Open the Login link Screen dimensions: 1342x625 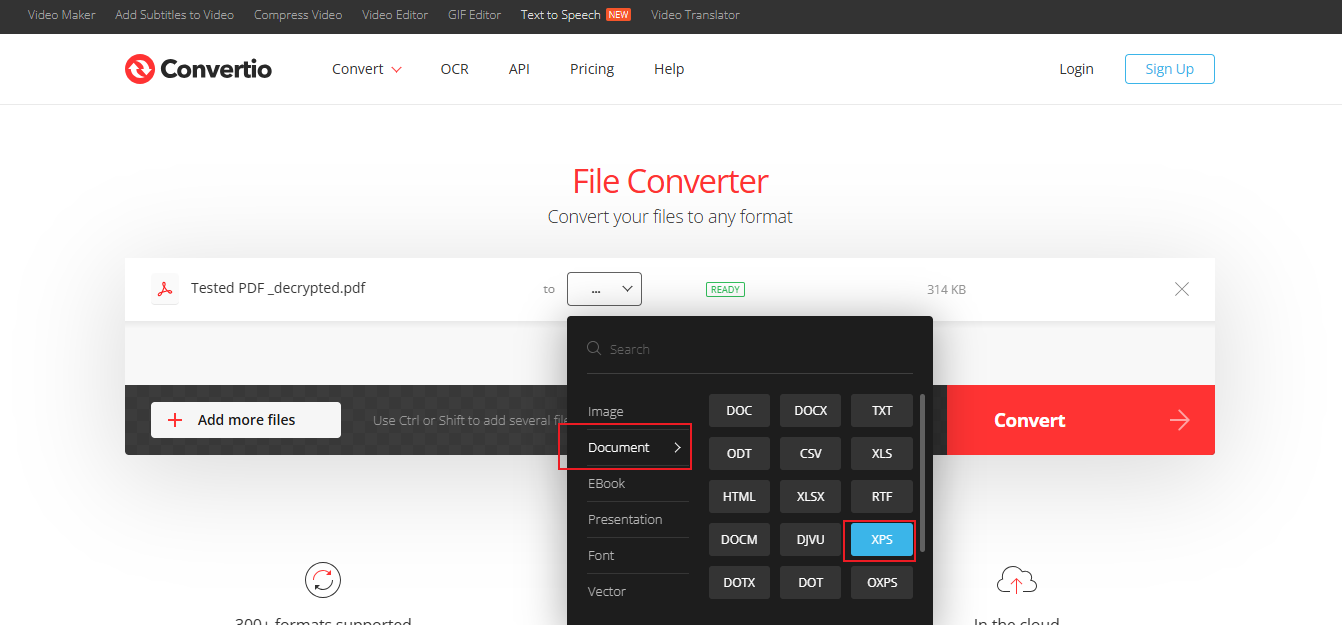[1076, 69]
